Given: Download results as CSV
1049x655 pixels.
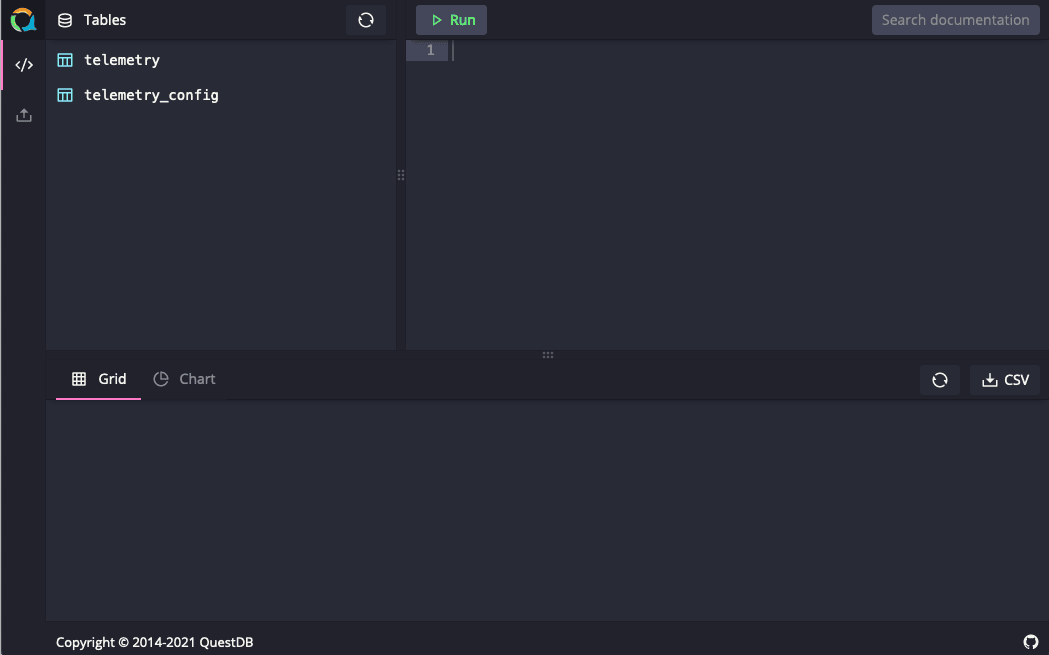Looking at the screenshot, I should click(1005, 380).
